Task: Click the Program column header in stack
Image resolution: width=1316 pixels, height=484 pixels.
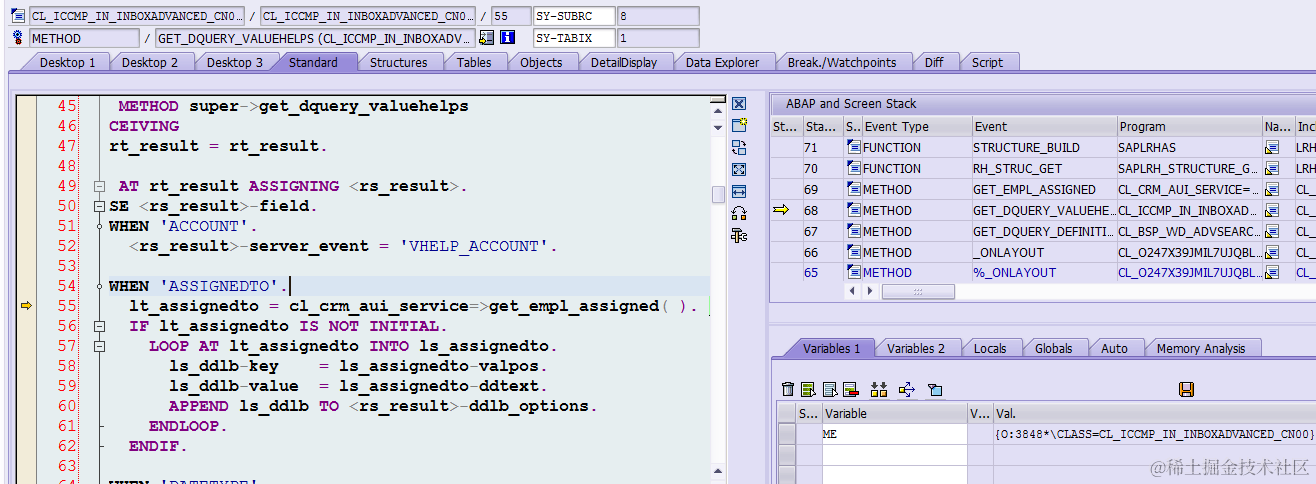Action: (x=1189, y=127)
